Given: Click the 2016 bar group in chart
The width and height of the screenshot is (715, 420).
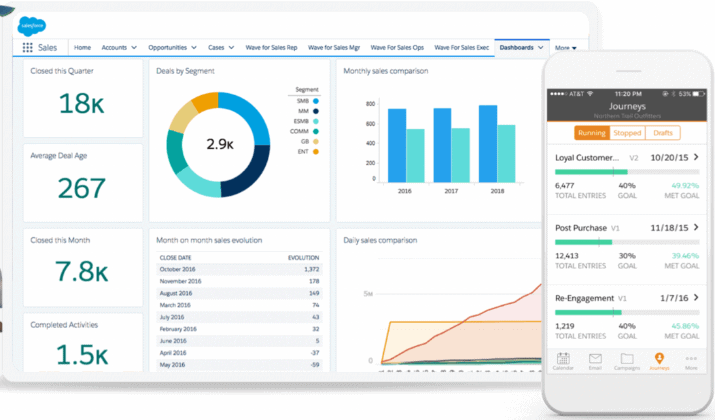Looking at the screenshot, I should click(x=406, y=145).
